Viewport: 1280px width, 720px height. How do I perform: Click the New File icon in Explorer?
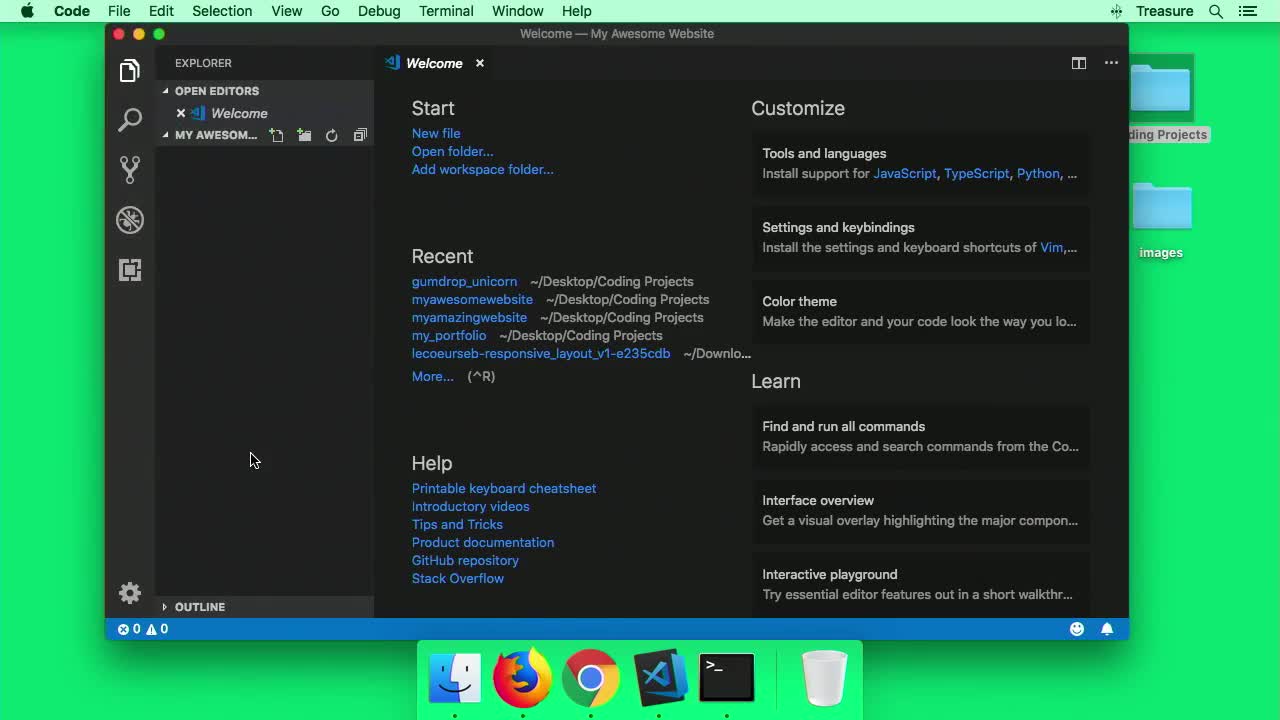tap(277, 135)
